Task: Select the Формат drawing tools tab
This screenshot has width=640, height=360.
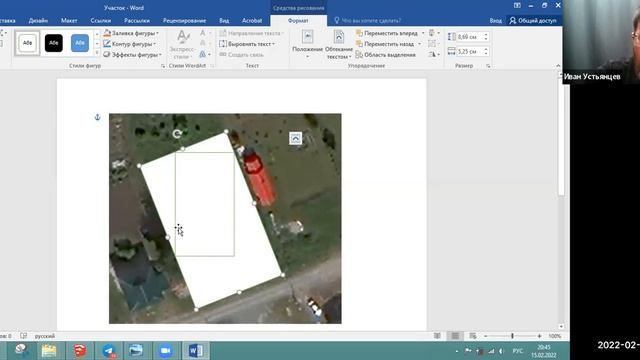Action: [x=298, y=20]
